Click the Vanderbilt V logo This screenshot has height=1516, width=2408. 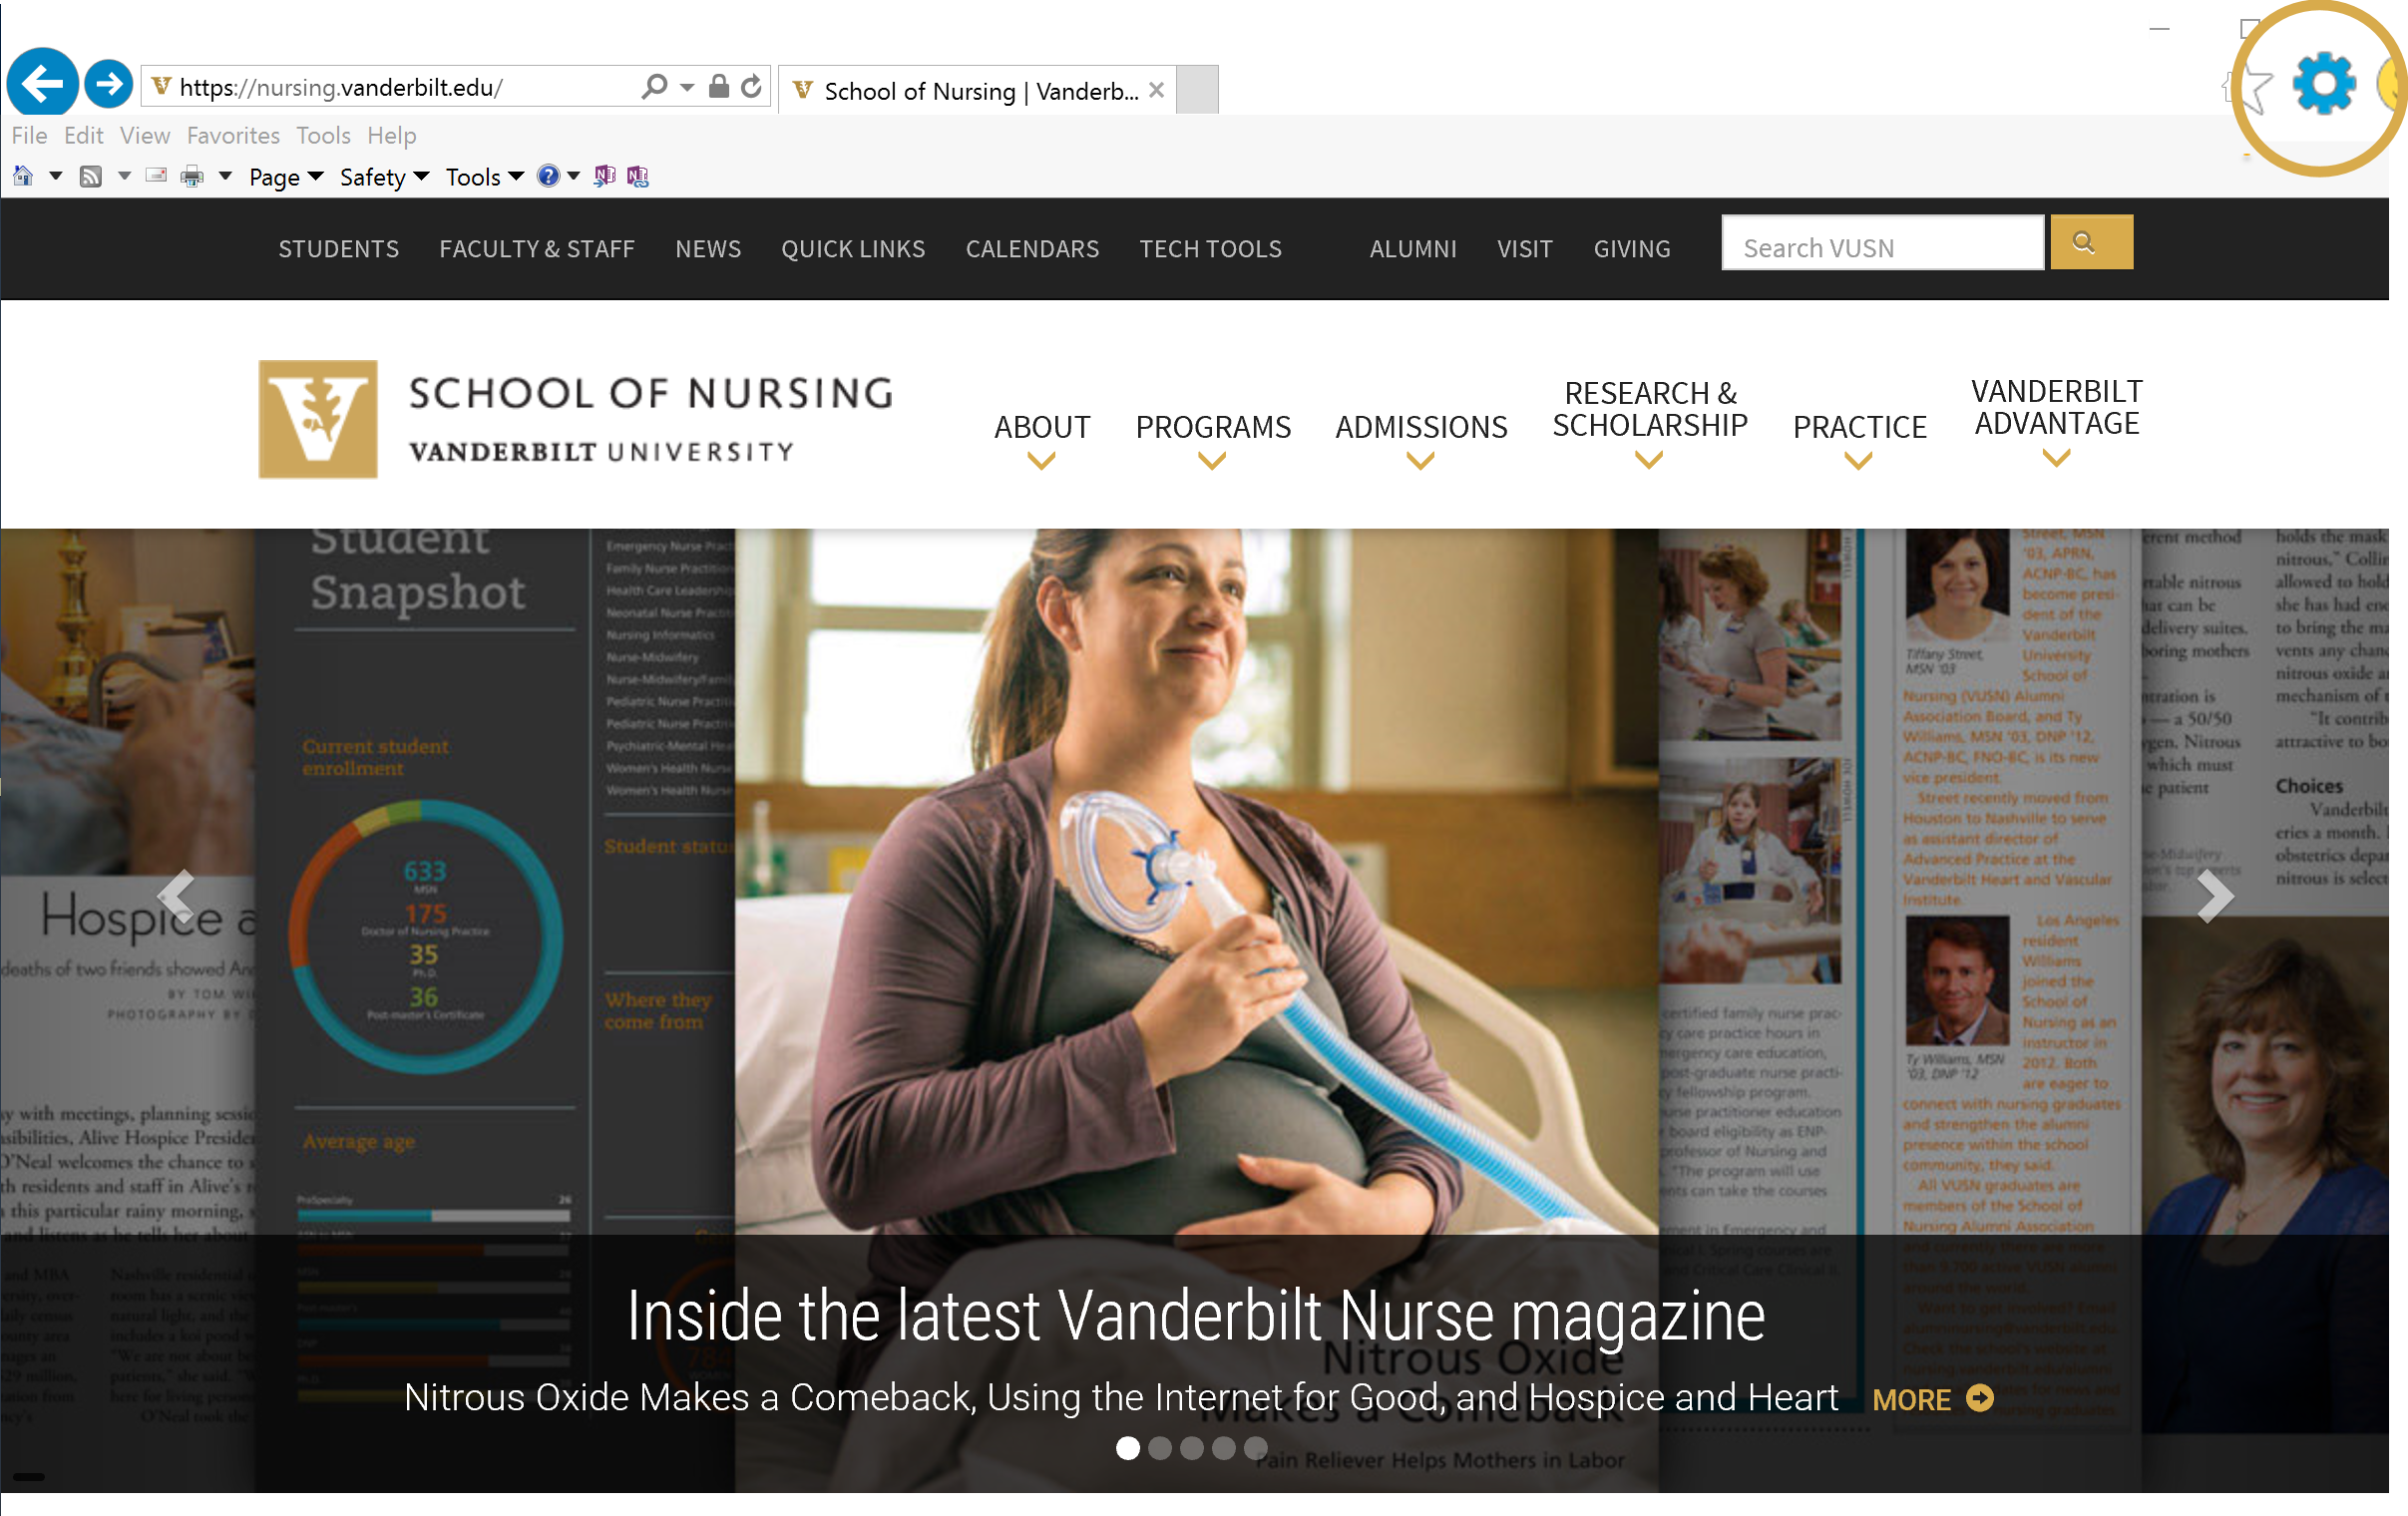click(318, 419)
